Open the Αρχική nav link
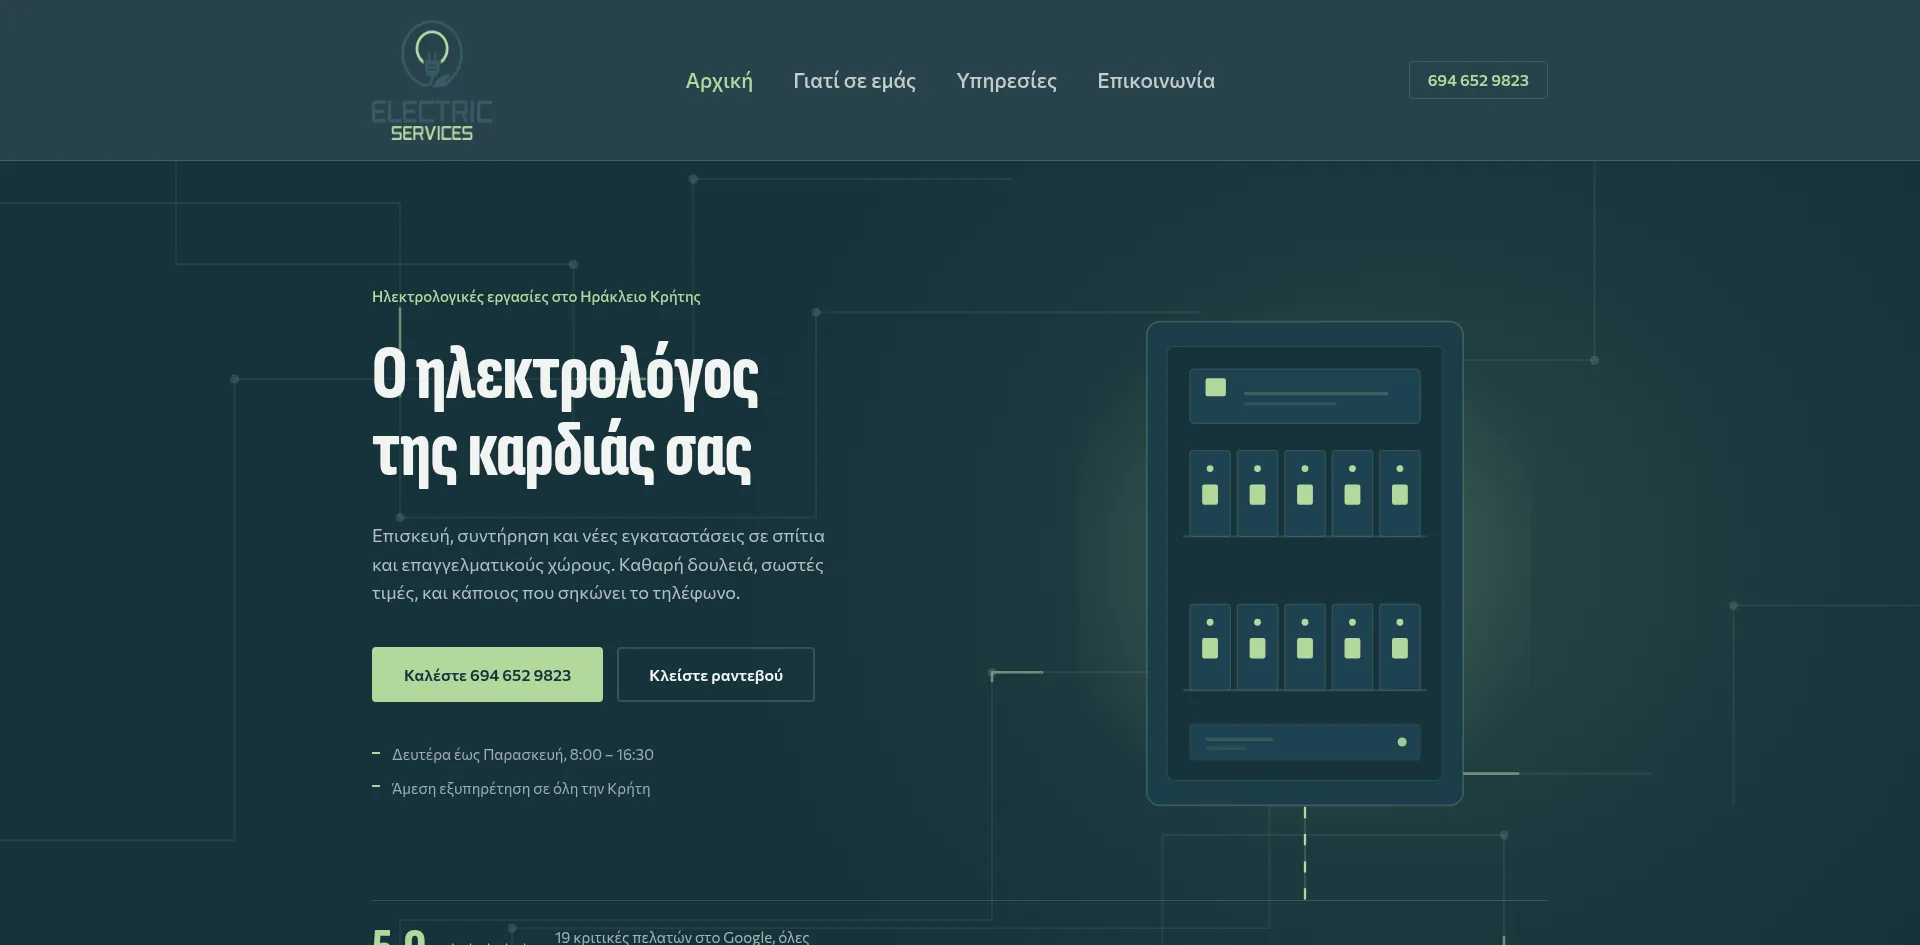Viewport: 1920px width, 945px height. [x=719, y=81]
